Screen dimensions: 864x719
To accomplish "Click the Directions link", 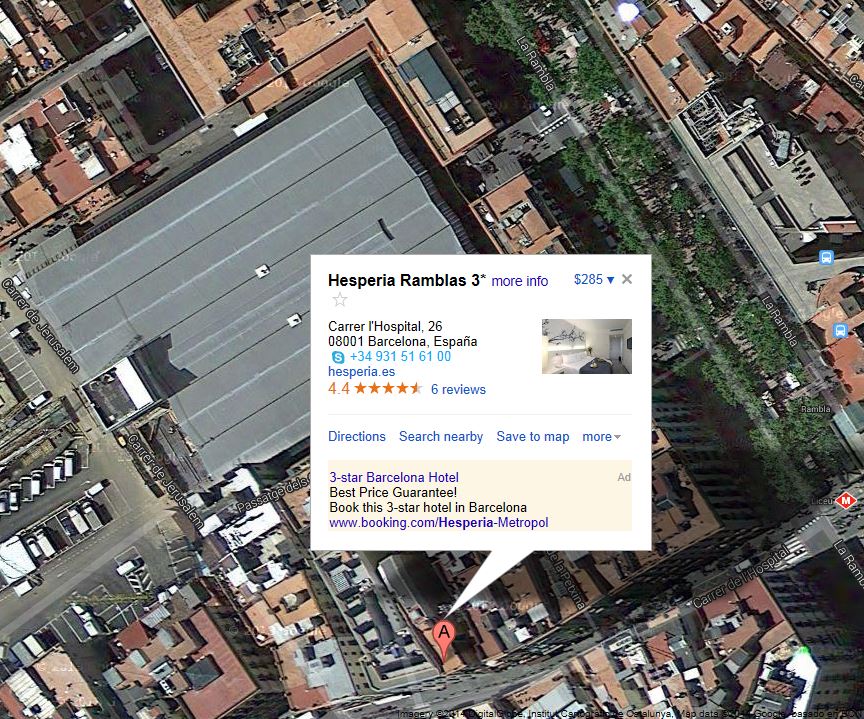I will point(357,436).
